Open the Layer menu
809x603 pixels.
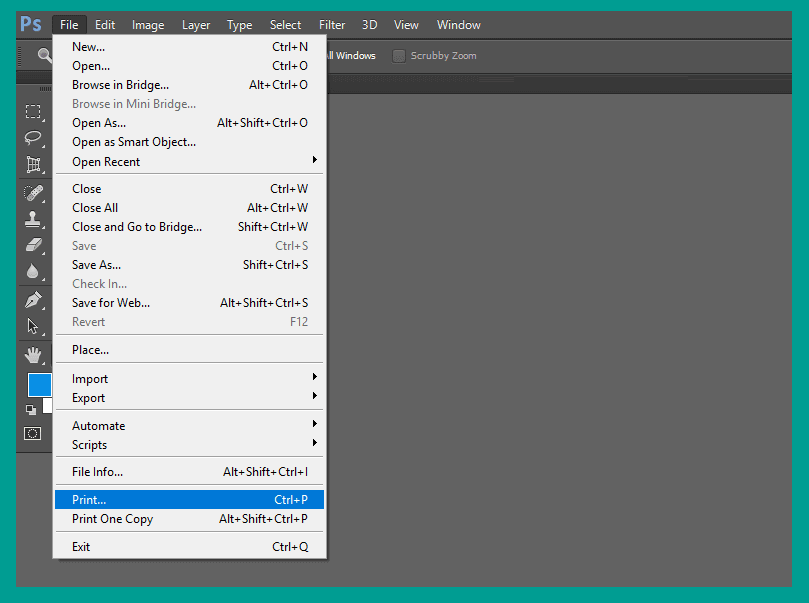tap(196, 25)
